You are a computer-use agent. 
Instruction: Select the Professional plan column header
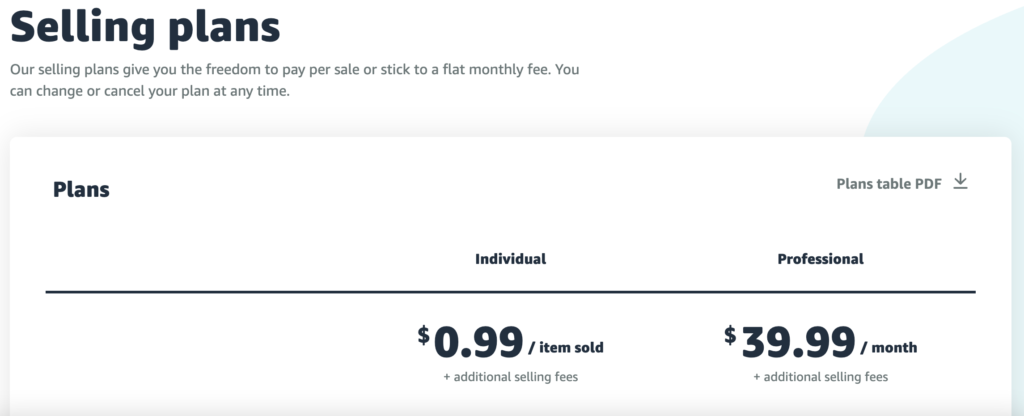pos(820,259)
